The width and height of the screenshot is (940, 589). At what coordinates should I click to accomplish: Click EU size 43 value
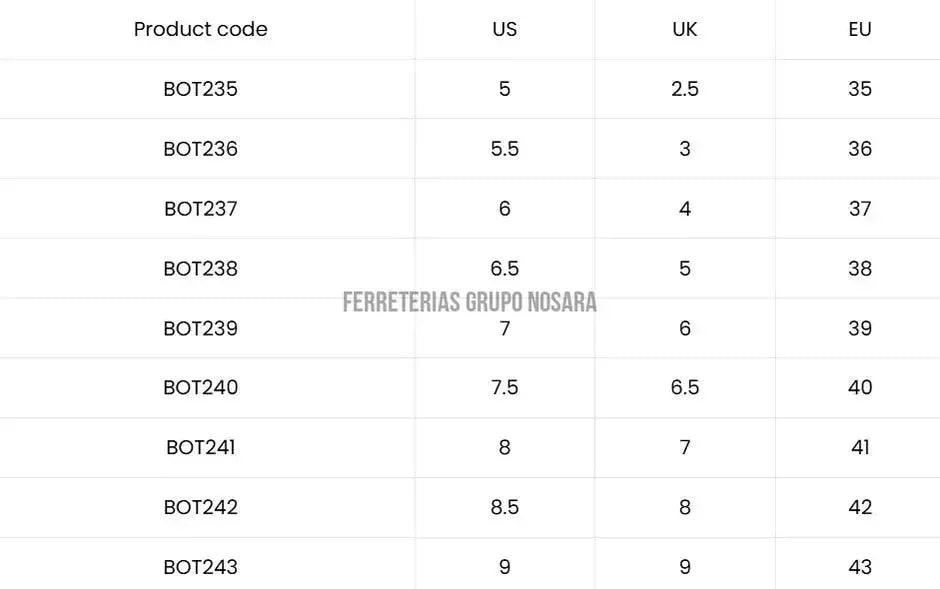click(x=860, y=567)
